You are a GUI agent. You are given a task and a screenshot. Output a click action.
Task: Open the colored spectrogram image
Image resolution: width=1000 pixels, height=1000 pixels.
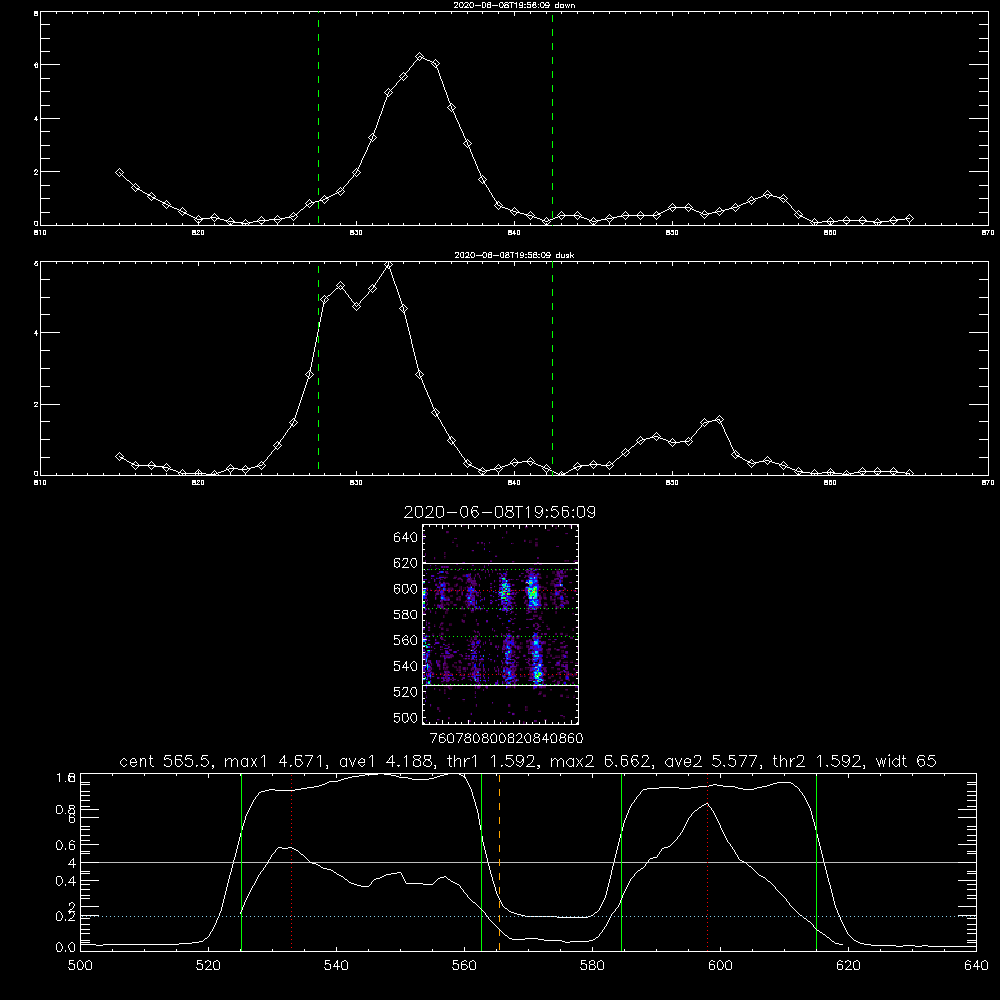pyautogui.click(x=501, y=624)
